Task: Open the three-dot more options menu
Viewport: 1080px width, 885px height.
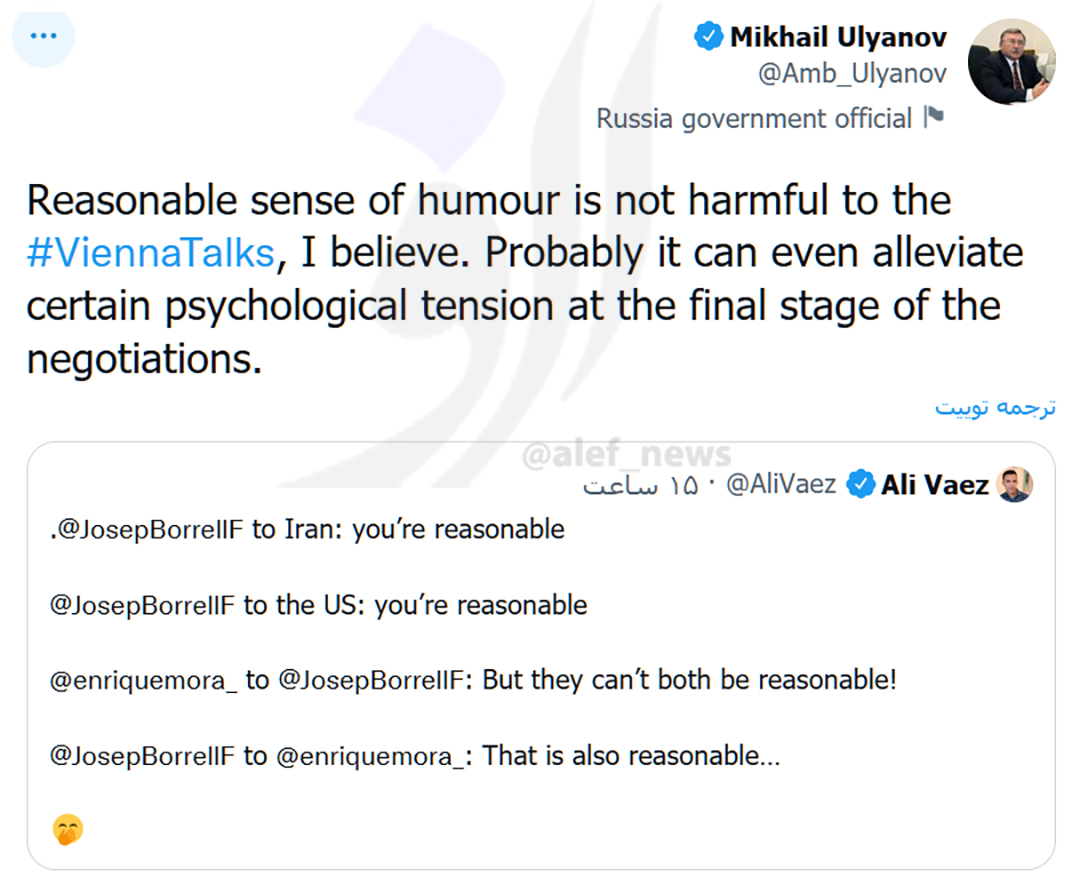Action: click(44, 37)
